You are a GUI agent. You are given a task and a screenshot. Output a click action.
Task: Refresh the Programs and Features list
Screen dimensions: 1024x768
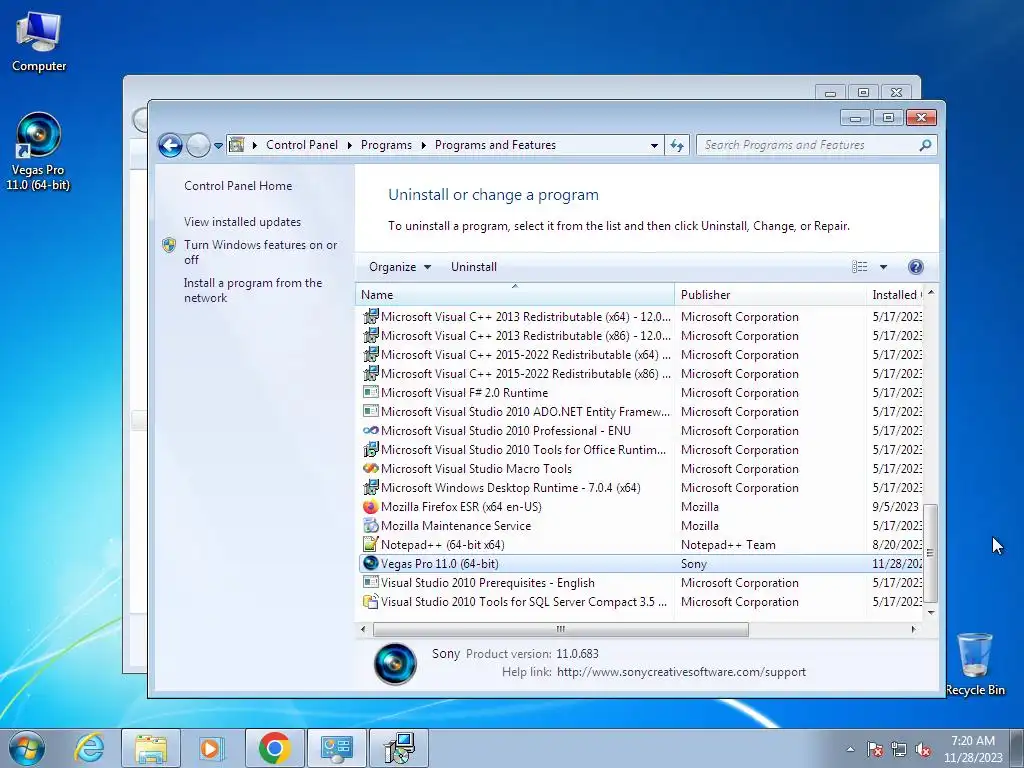[x=677, y=145]
